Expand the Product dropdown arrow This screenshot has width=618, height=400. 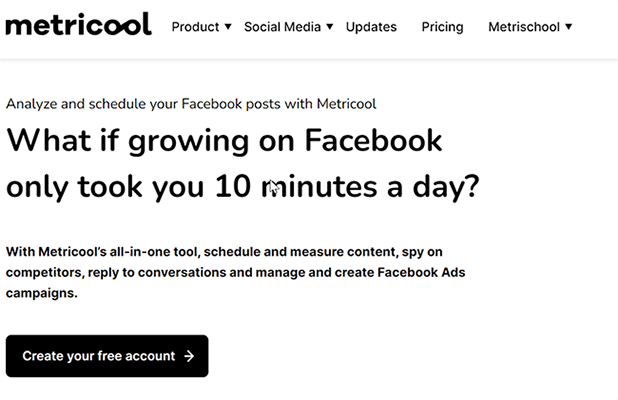coord(228,27)
